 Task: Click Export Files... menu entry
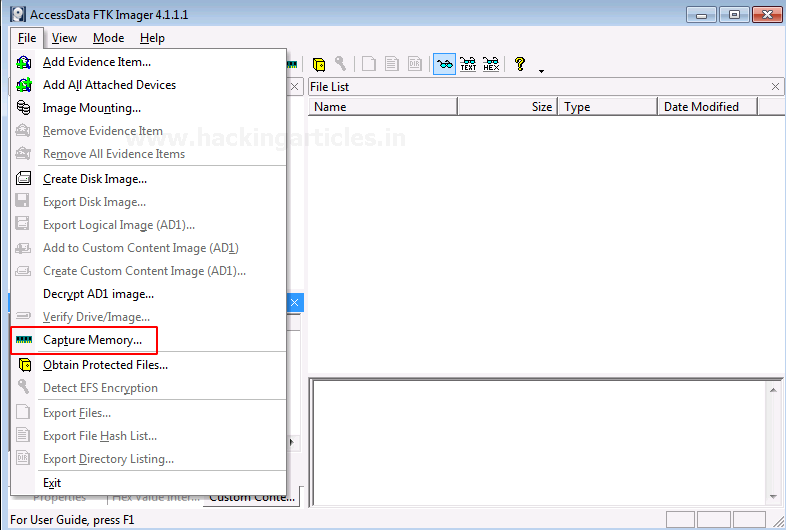[149, 413]
